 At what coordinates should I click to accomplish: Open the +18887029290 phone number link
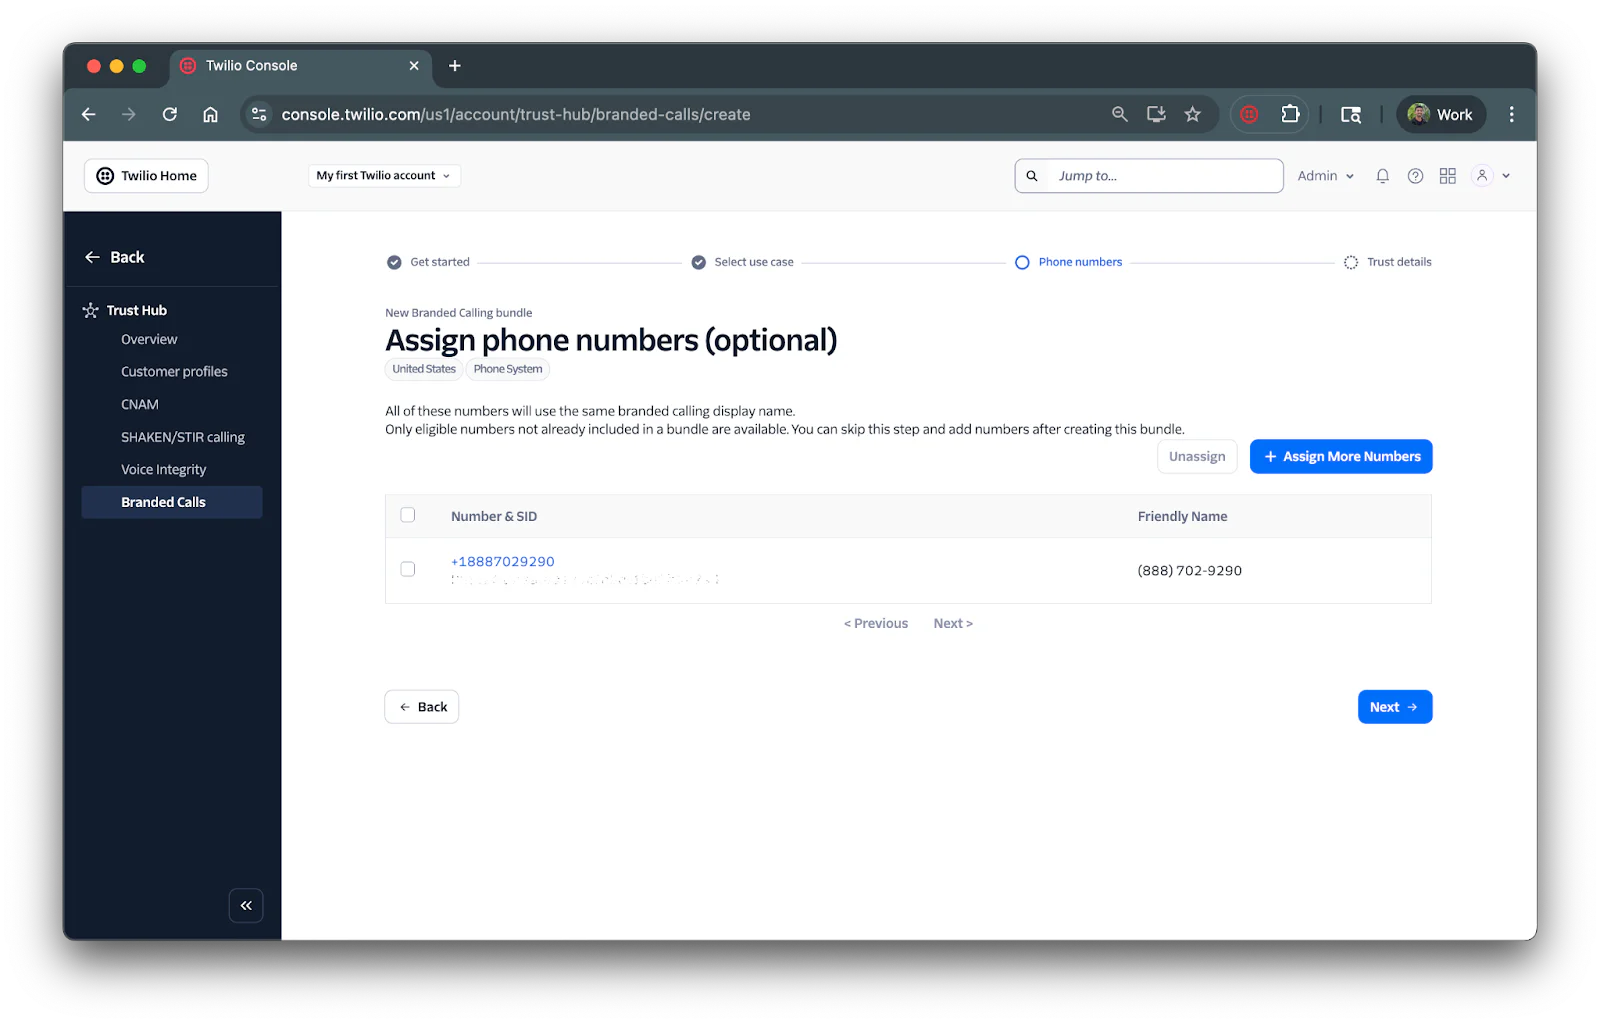coord(502,561)
